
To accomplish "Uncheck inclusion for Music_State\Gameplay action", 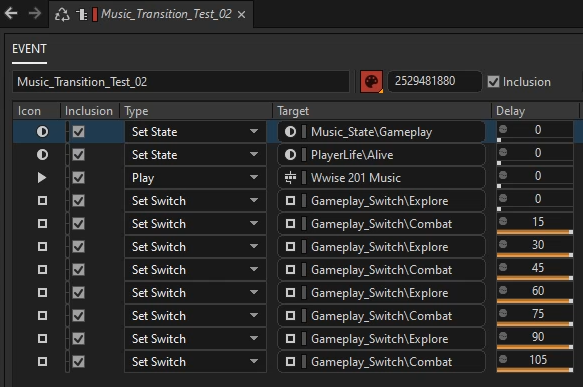I will (x=78, y=132).
